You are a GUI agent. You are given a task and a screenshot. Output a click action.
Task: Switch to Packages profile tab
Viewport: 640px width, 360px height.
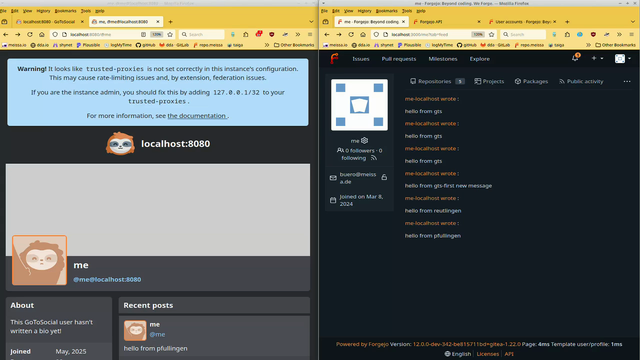[531, 81]
